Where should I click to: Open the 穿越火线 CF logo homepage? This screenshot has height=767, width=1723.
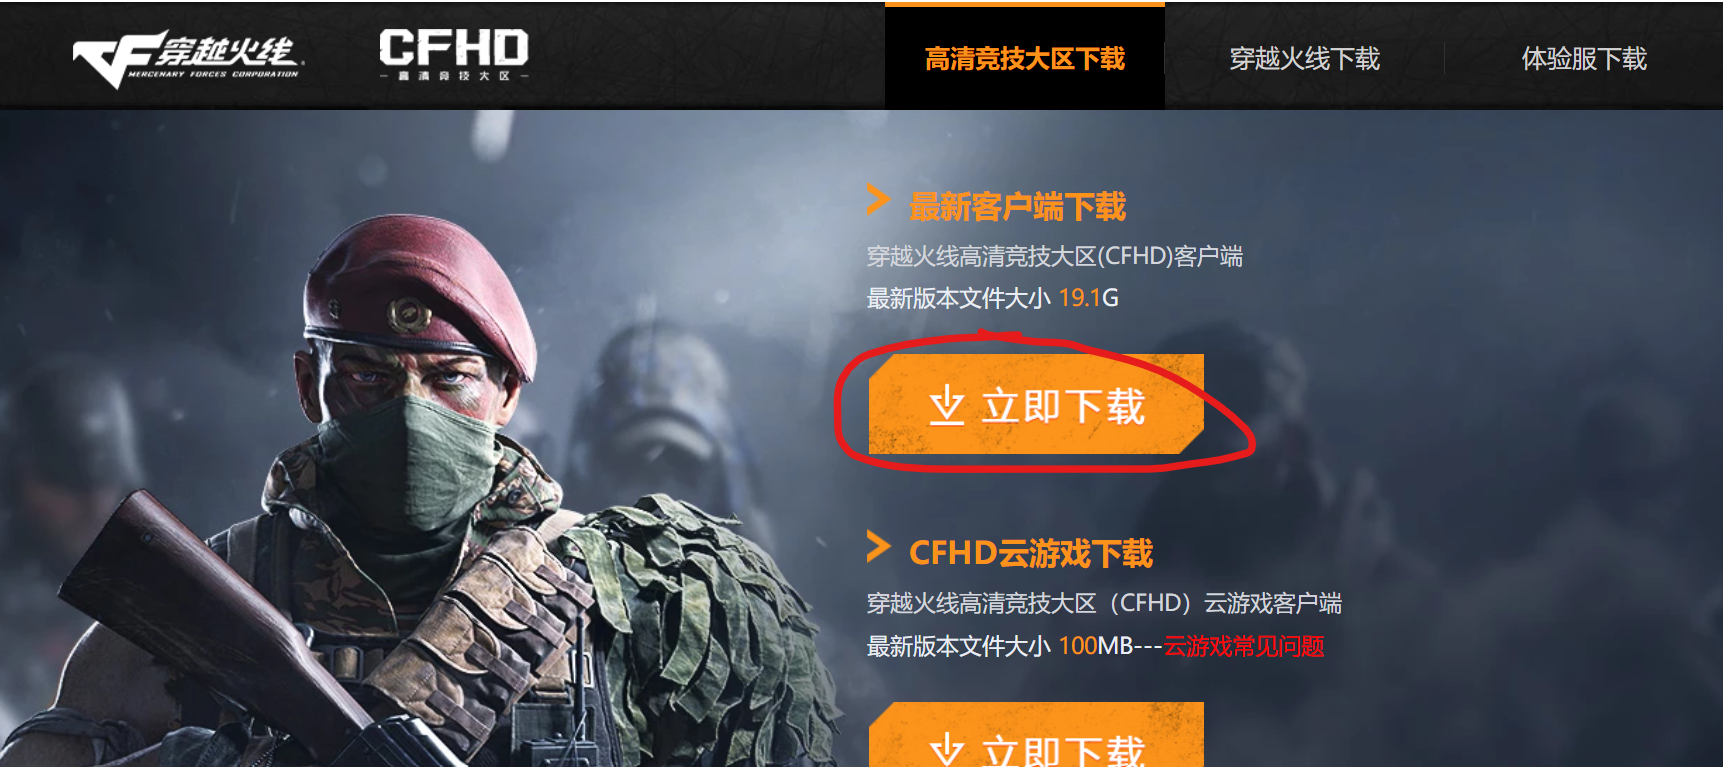(x=187, y=59)
